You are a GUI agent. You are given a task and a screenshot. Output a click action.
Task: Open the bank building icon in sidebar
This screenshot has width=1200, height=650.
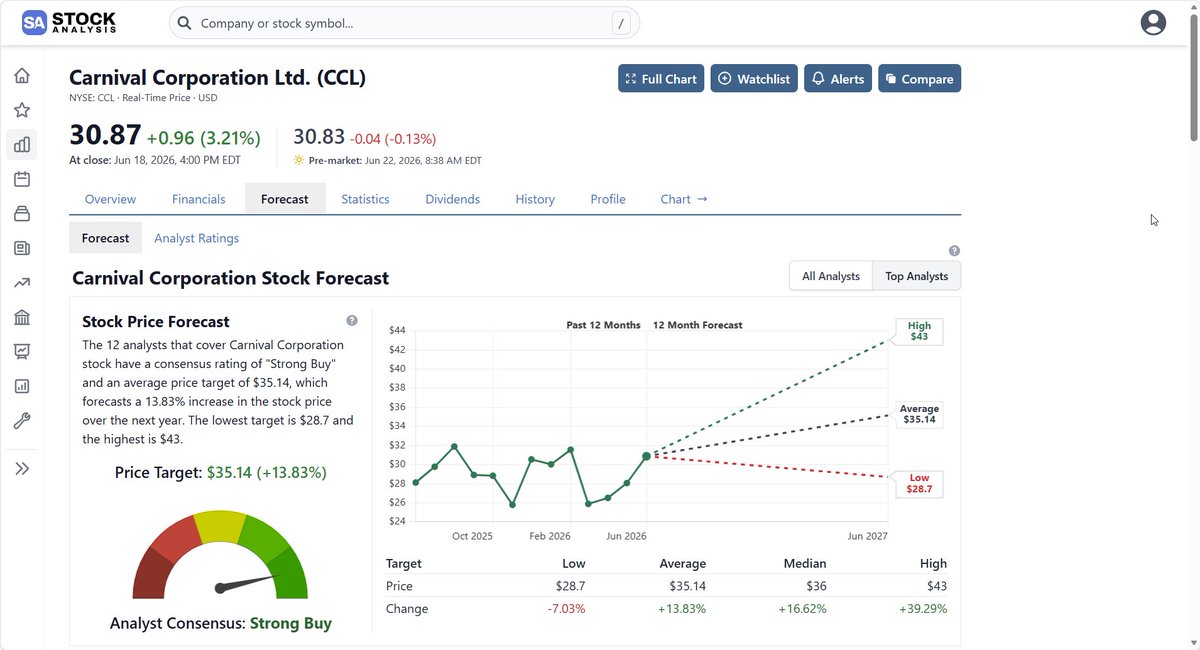[x=22, y=317]
